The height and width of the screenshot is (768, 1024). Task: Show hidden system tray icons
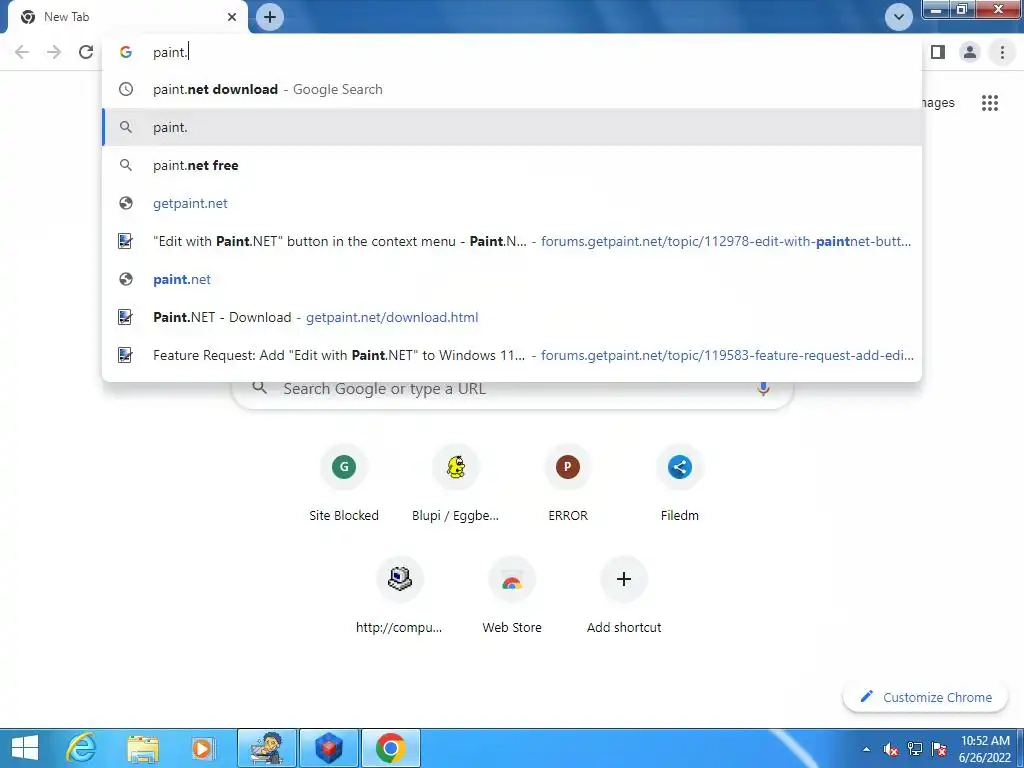tap(867, 749)
